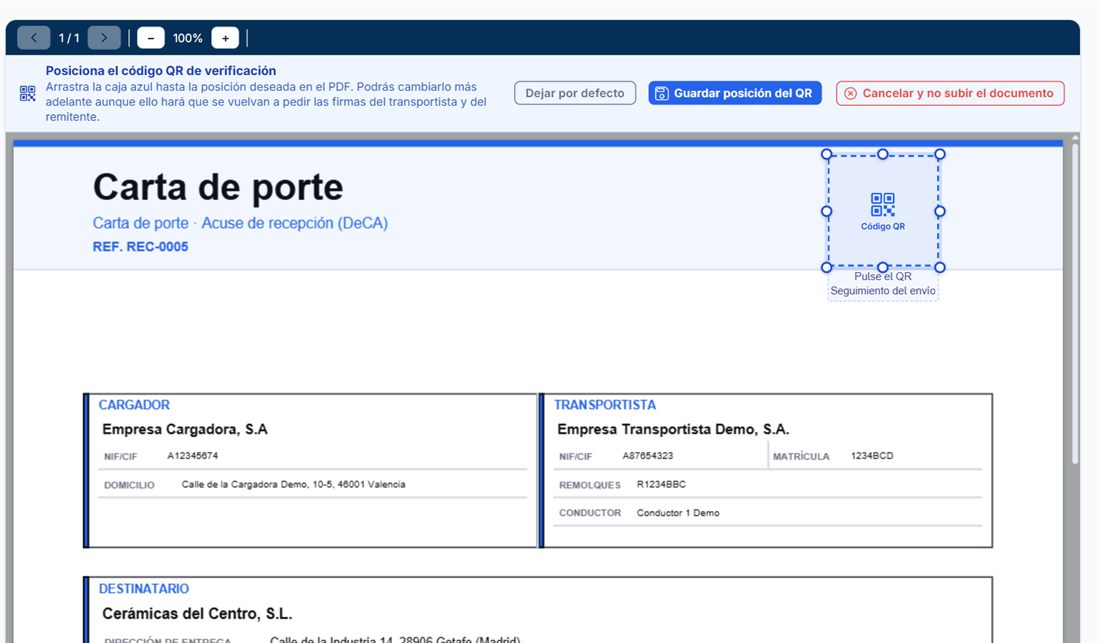Click the 'REF. REC-0005' reference
Viewport: 1100px width, 643px height.
[x=140, y=247]
